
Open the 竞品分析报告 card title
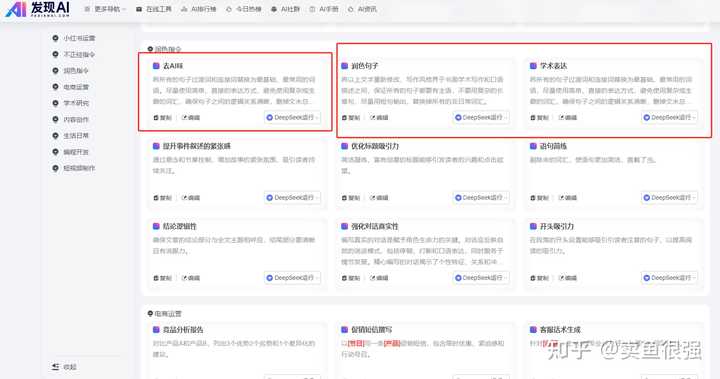click(x=183, y=330)
